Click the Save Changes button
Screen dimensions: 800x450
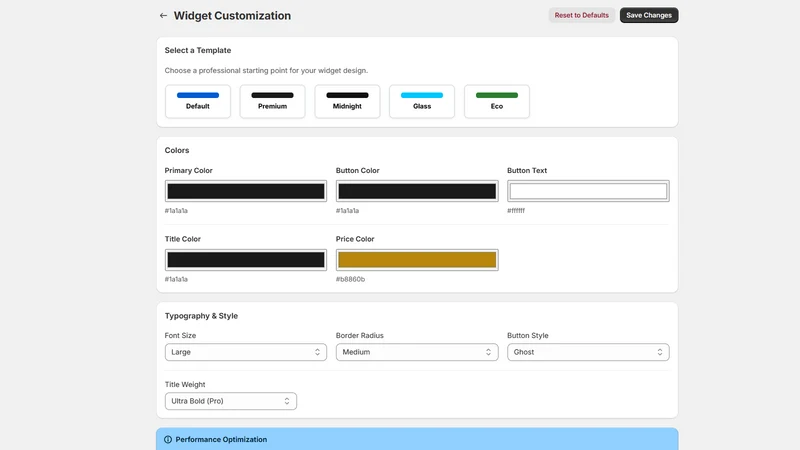(x=648, y=15)
